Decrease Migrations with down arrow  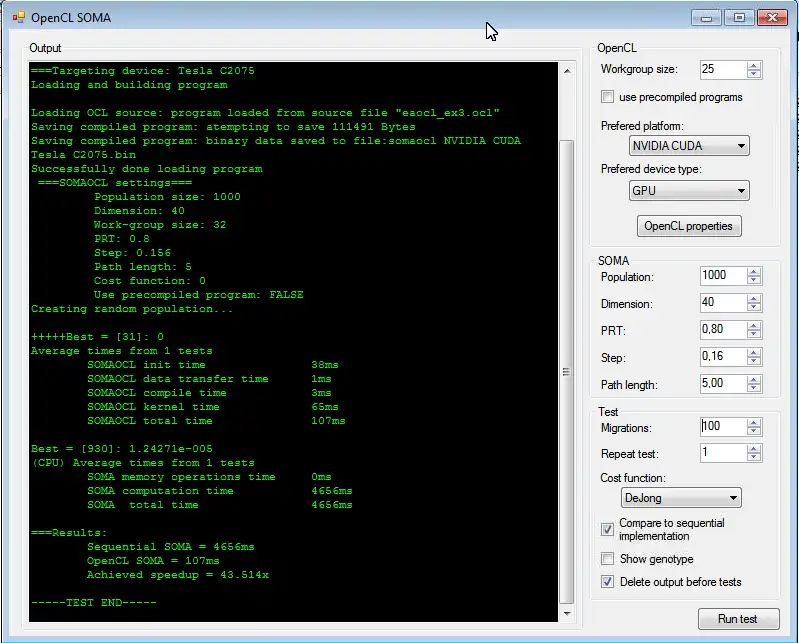(x=754, y=431)
